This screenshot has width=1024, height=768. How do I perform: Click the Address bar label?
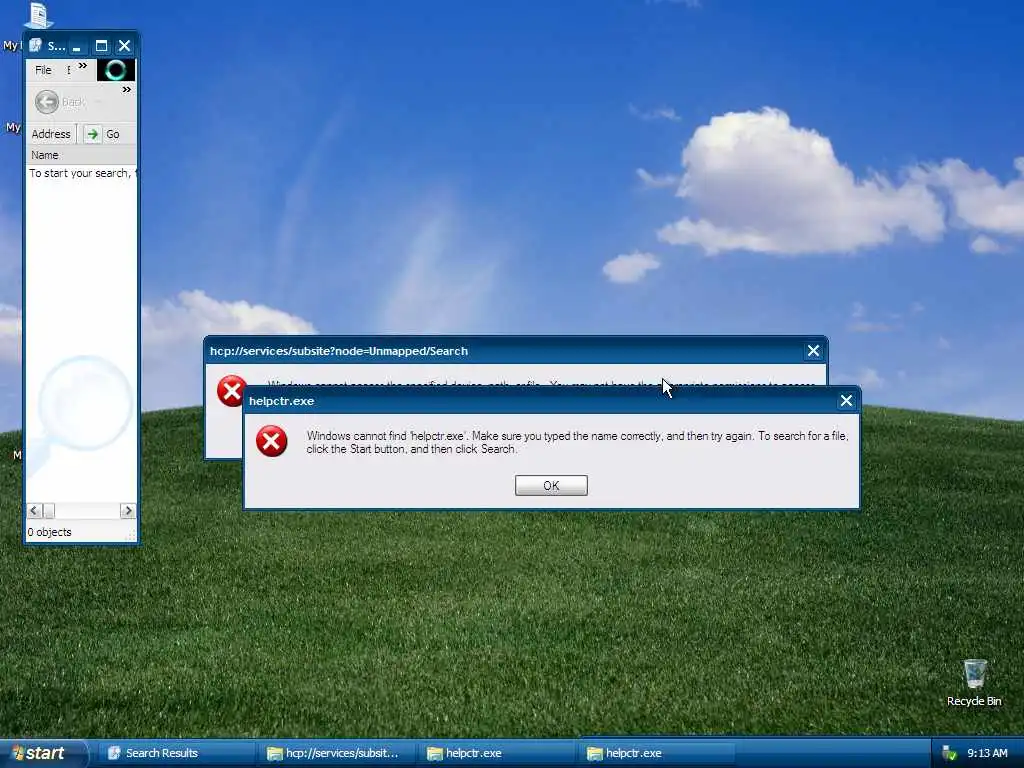[x=51, y=134]
